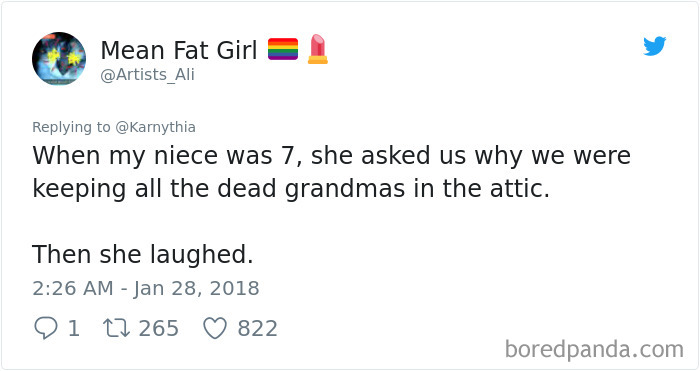Viewport: 700px width, 371px height.
Task: Open the Mean Fat Girl profile name
Action: (179, 50)
